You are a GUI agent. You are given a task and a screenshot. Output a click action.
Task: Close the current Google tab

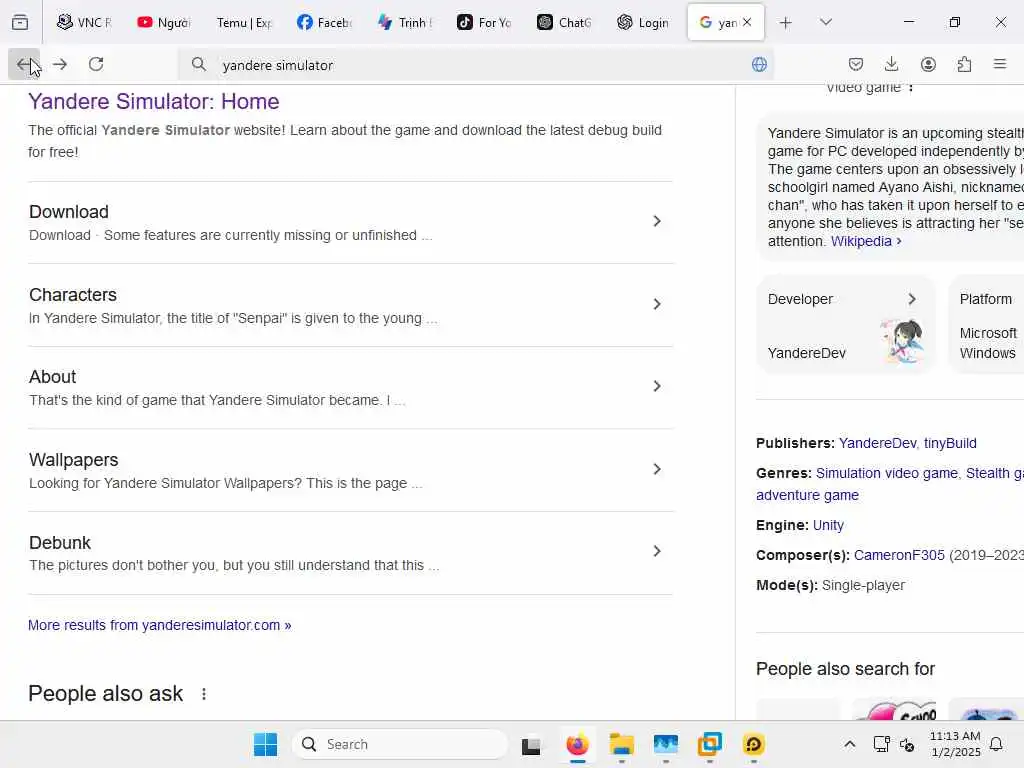(747, 22)
